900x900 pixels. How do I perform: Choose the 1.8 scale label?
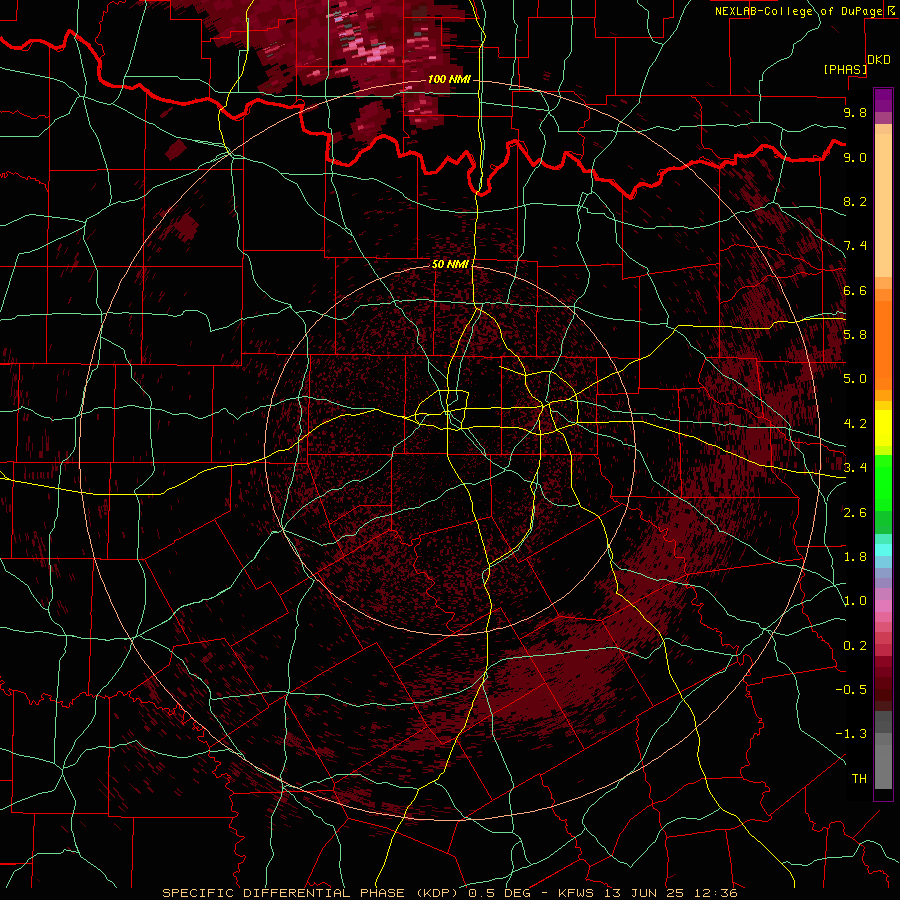point(855,557)
